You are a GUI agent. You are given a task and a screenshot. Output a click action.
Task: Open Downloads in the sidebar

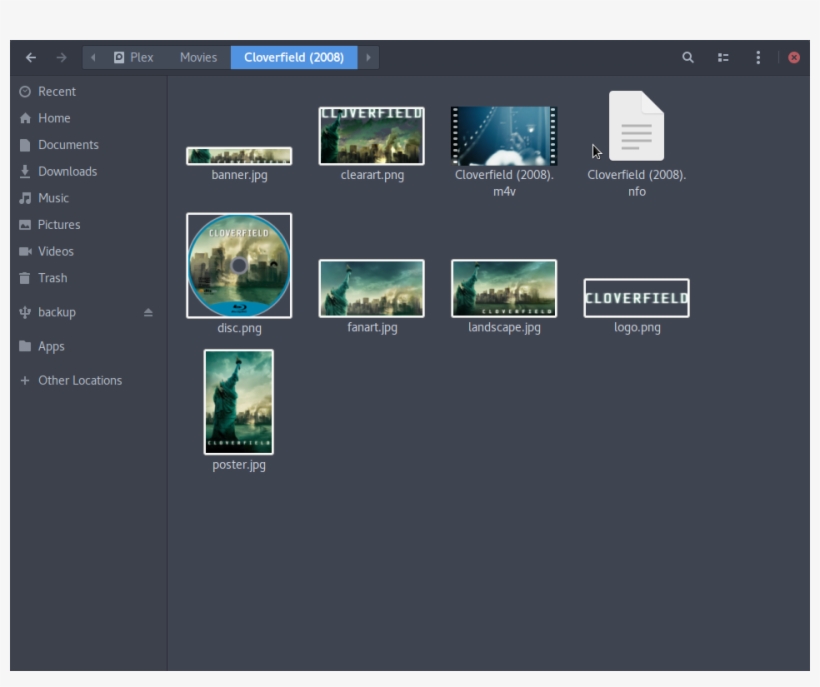click(88, 171)
